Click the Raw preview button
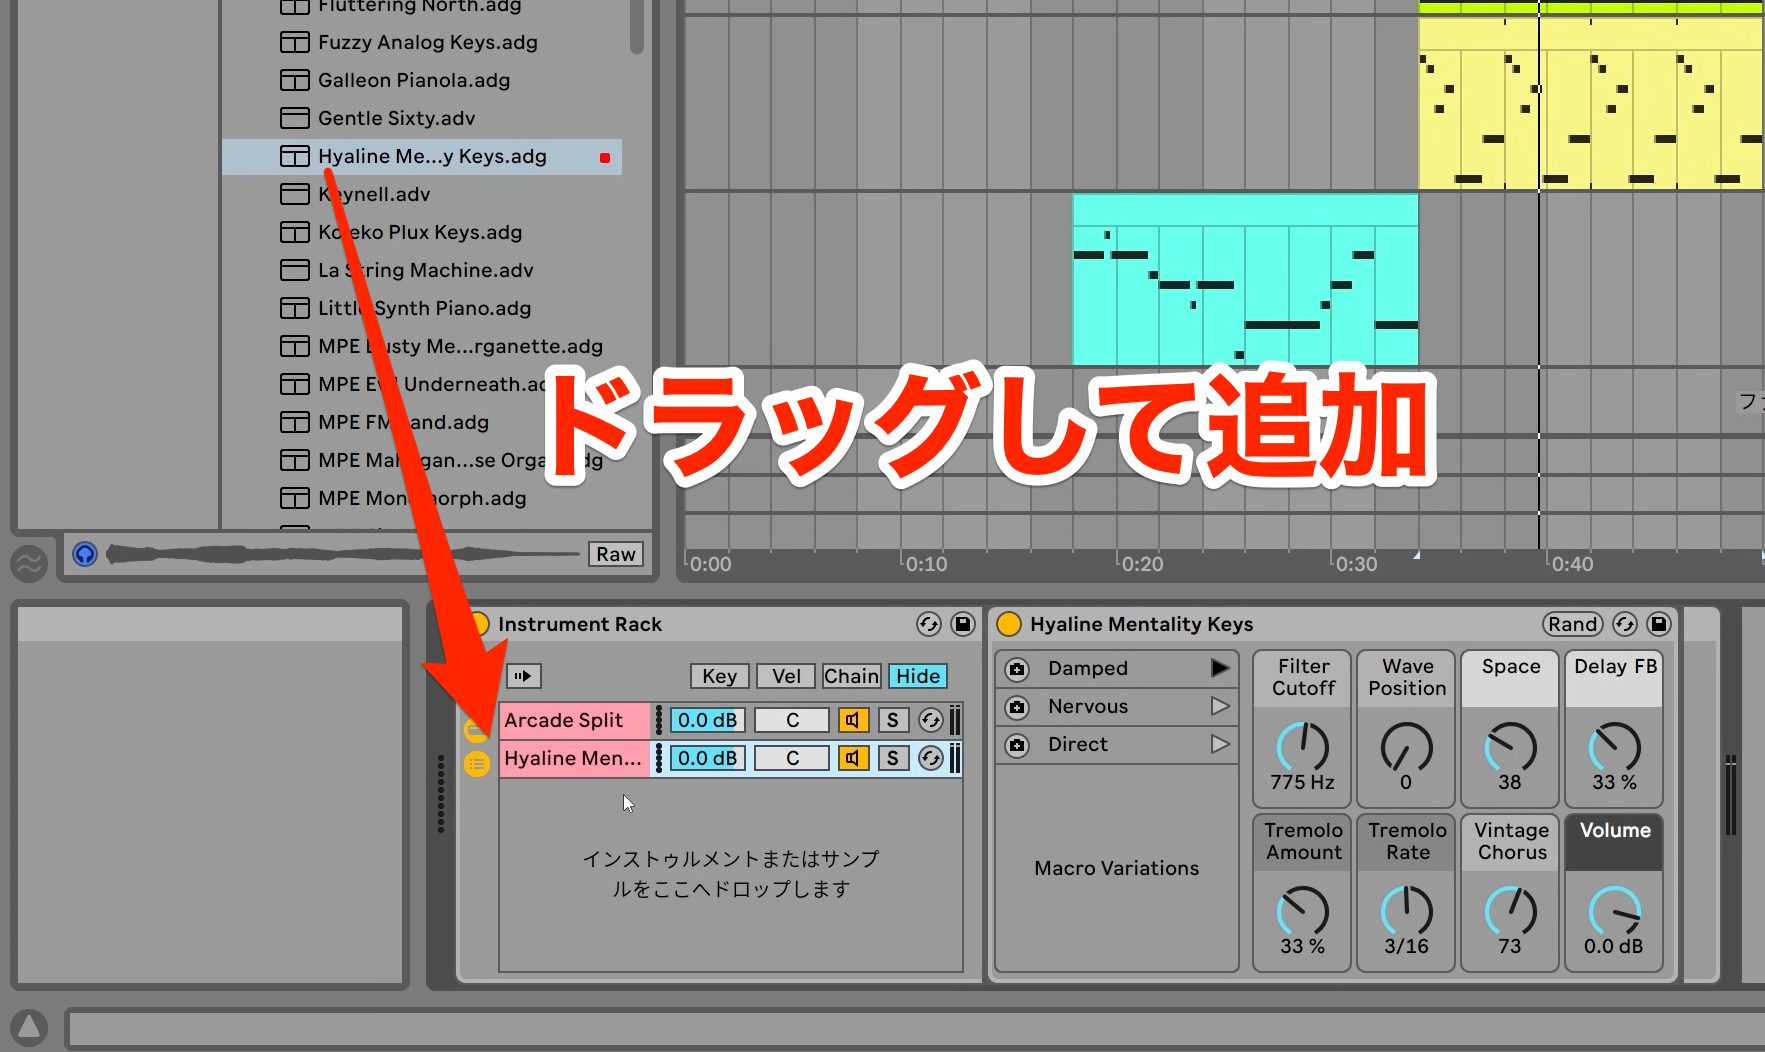Screen dimensions: 1765x1052 click(x=616, y=554)
